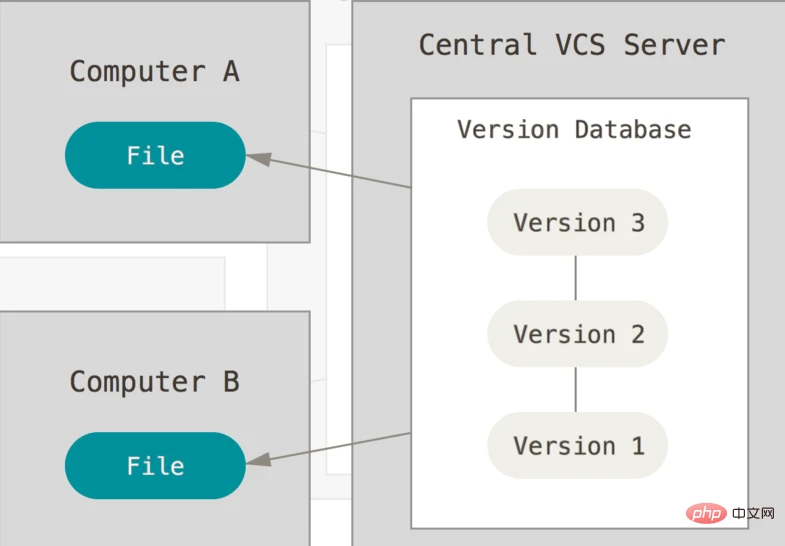Select the Version 1 node
Viewport: 785px width, 546px height.
(577, 445)
